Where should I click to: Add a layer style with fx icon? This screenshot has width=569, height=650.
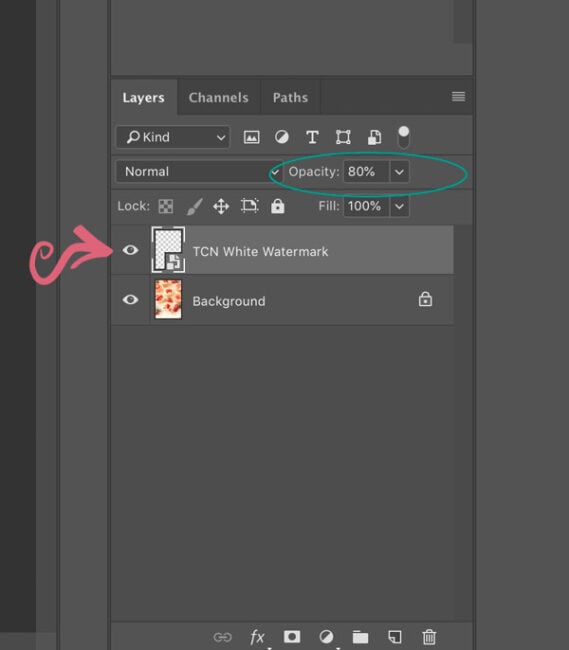pyautogui.click(x=257, y=637)
